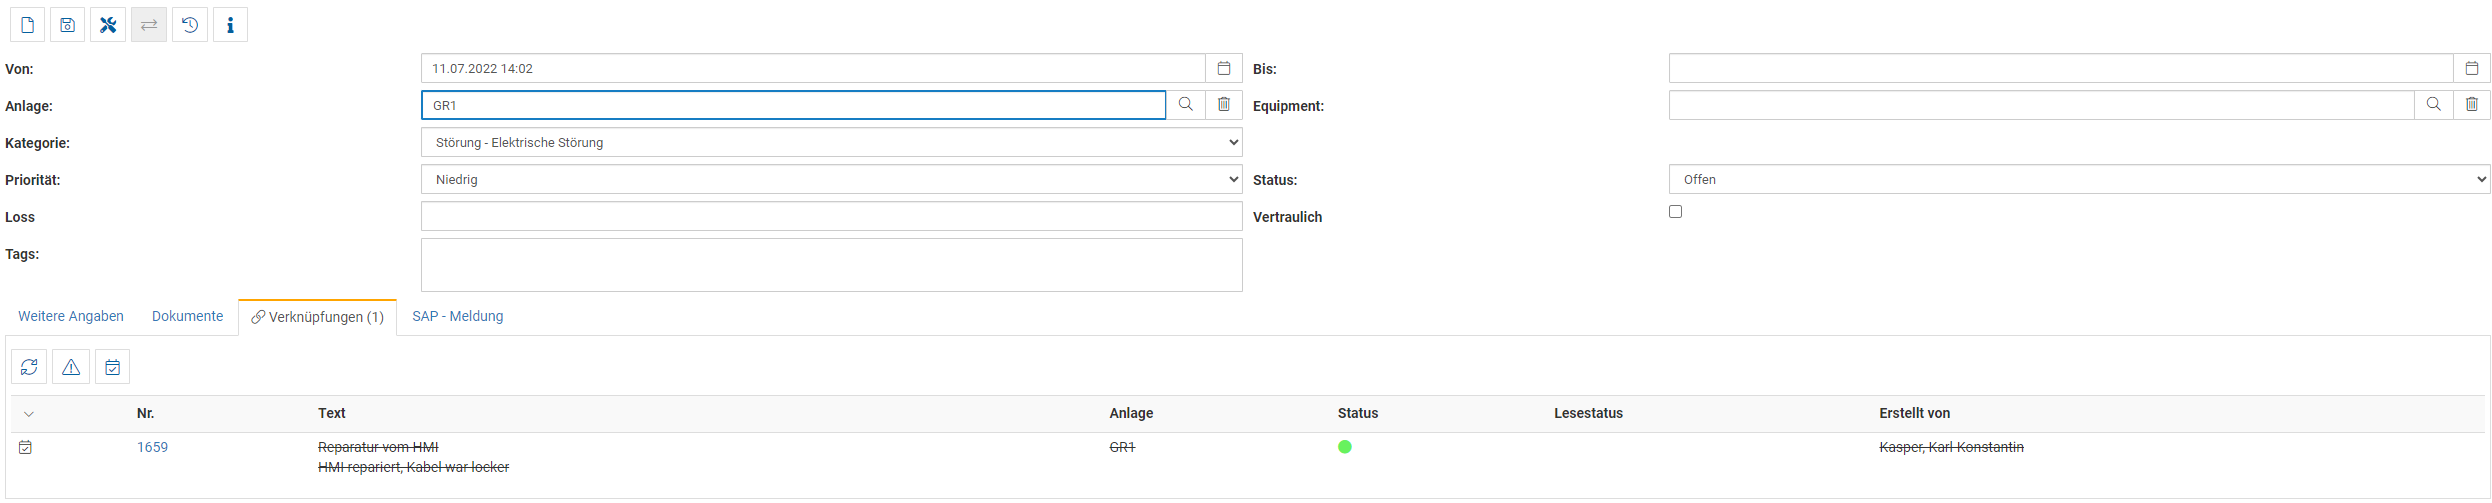Open the SAP - Meldung tab
The width and height of the screenshot is (2492, 503).
pyautogui.click(x=457, y=316)
